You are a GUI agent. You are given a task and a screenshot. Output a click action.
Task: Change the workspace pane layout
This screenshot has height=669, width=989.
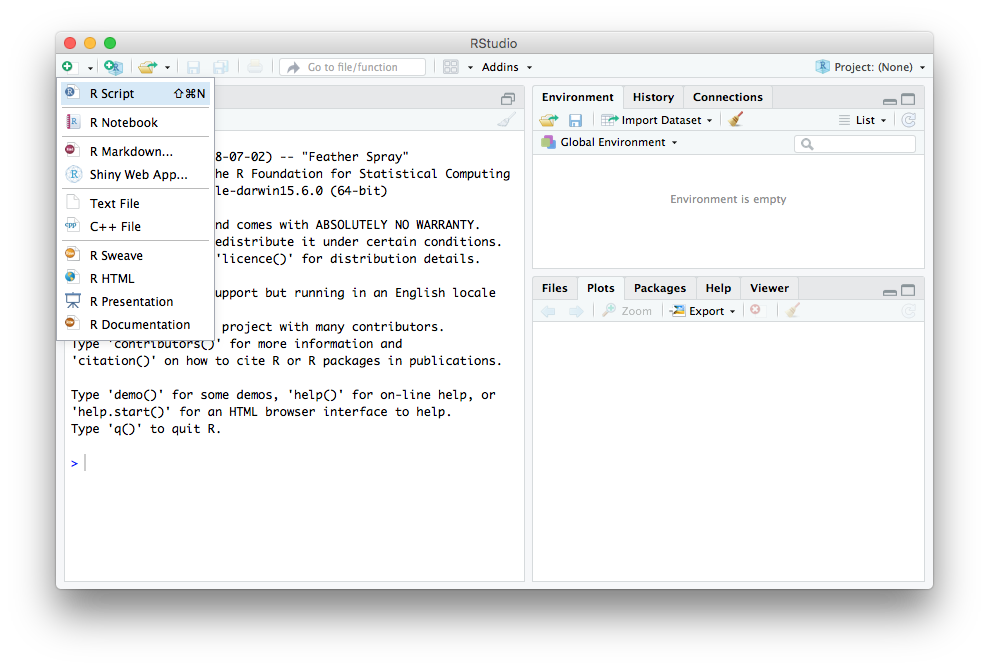[x=452, y=66]
